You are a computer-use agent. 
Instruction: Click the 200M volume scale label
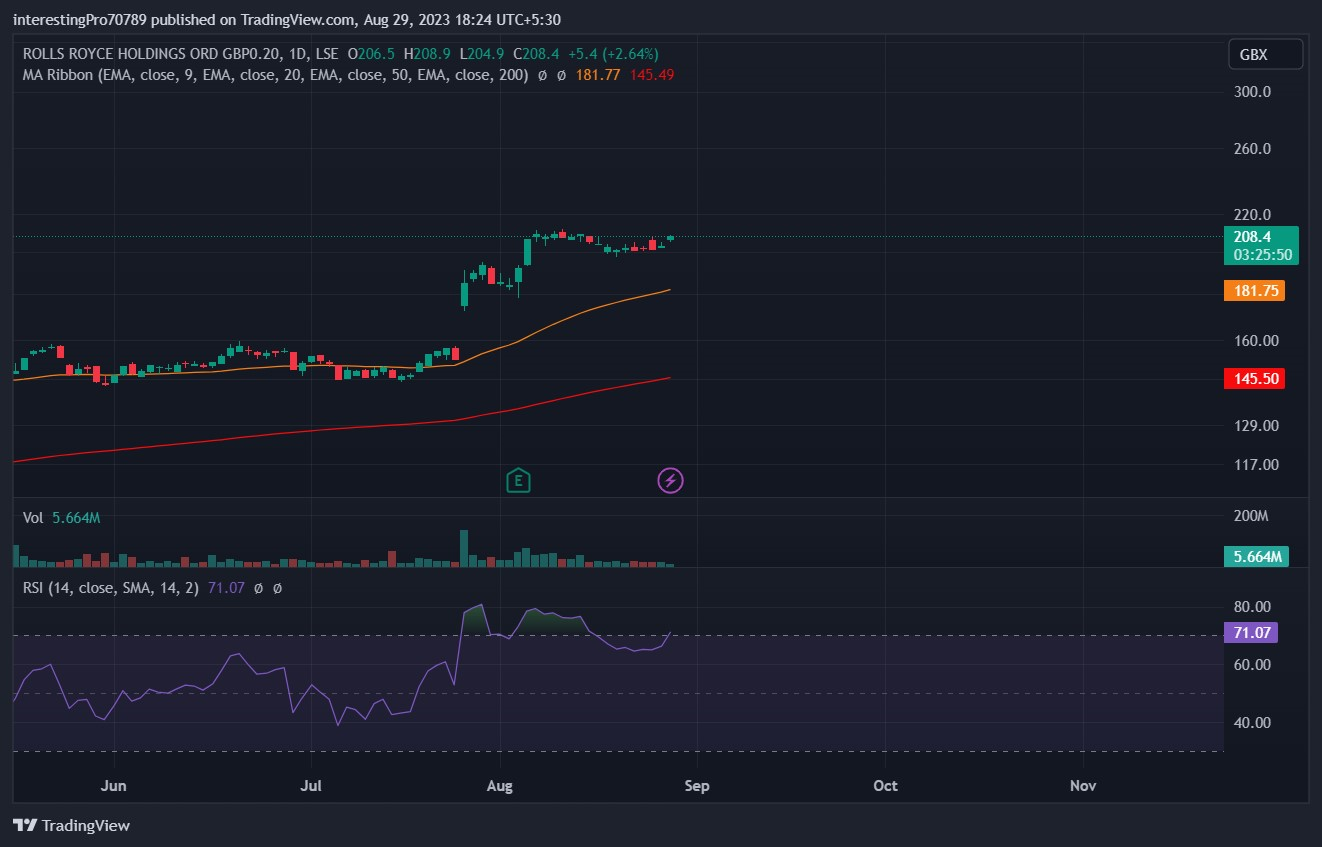pos(1251,517)
